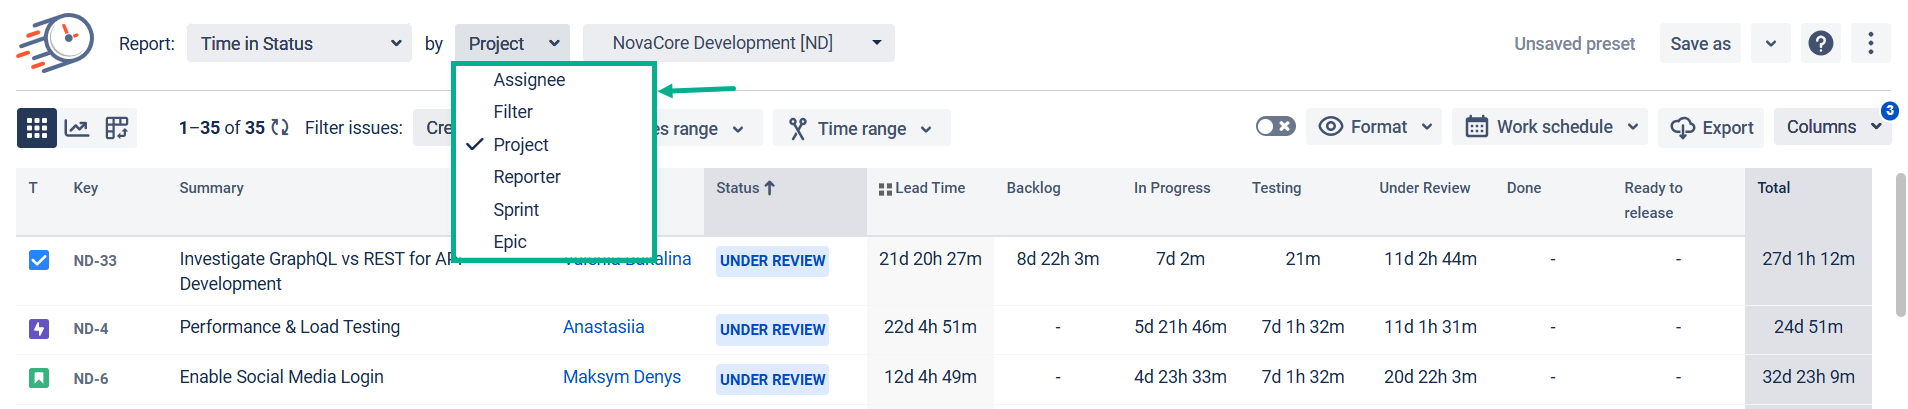Click the Time in Status app logo
The width and height of the screenshot is (1908, 409).
tap(56, 43)
